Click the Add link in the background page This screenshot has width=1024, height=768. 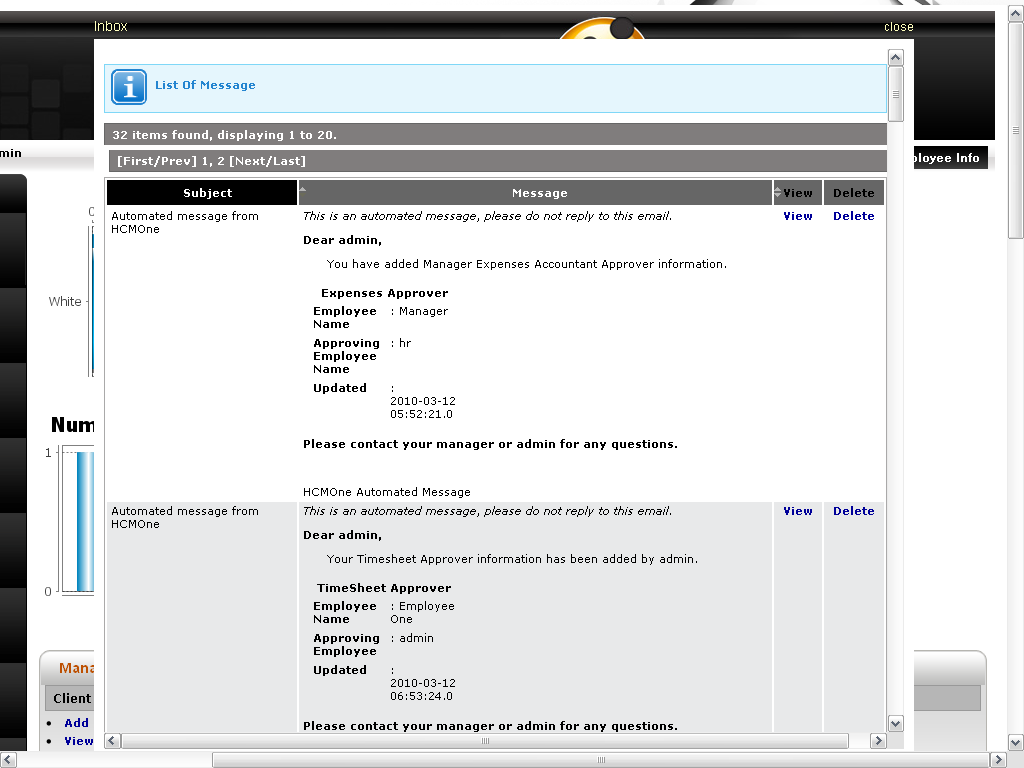[x=76, y=723]
